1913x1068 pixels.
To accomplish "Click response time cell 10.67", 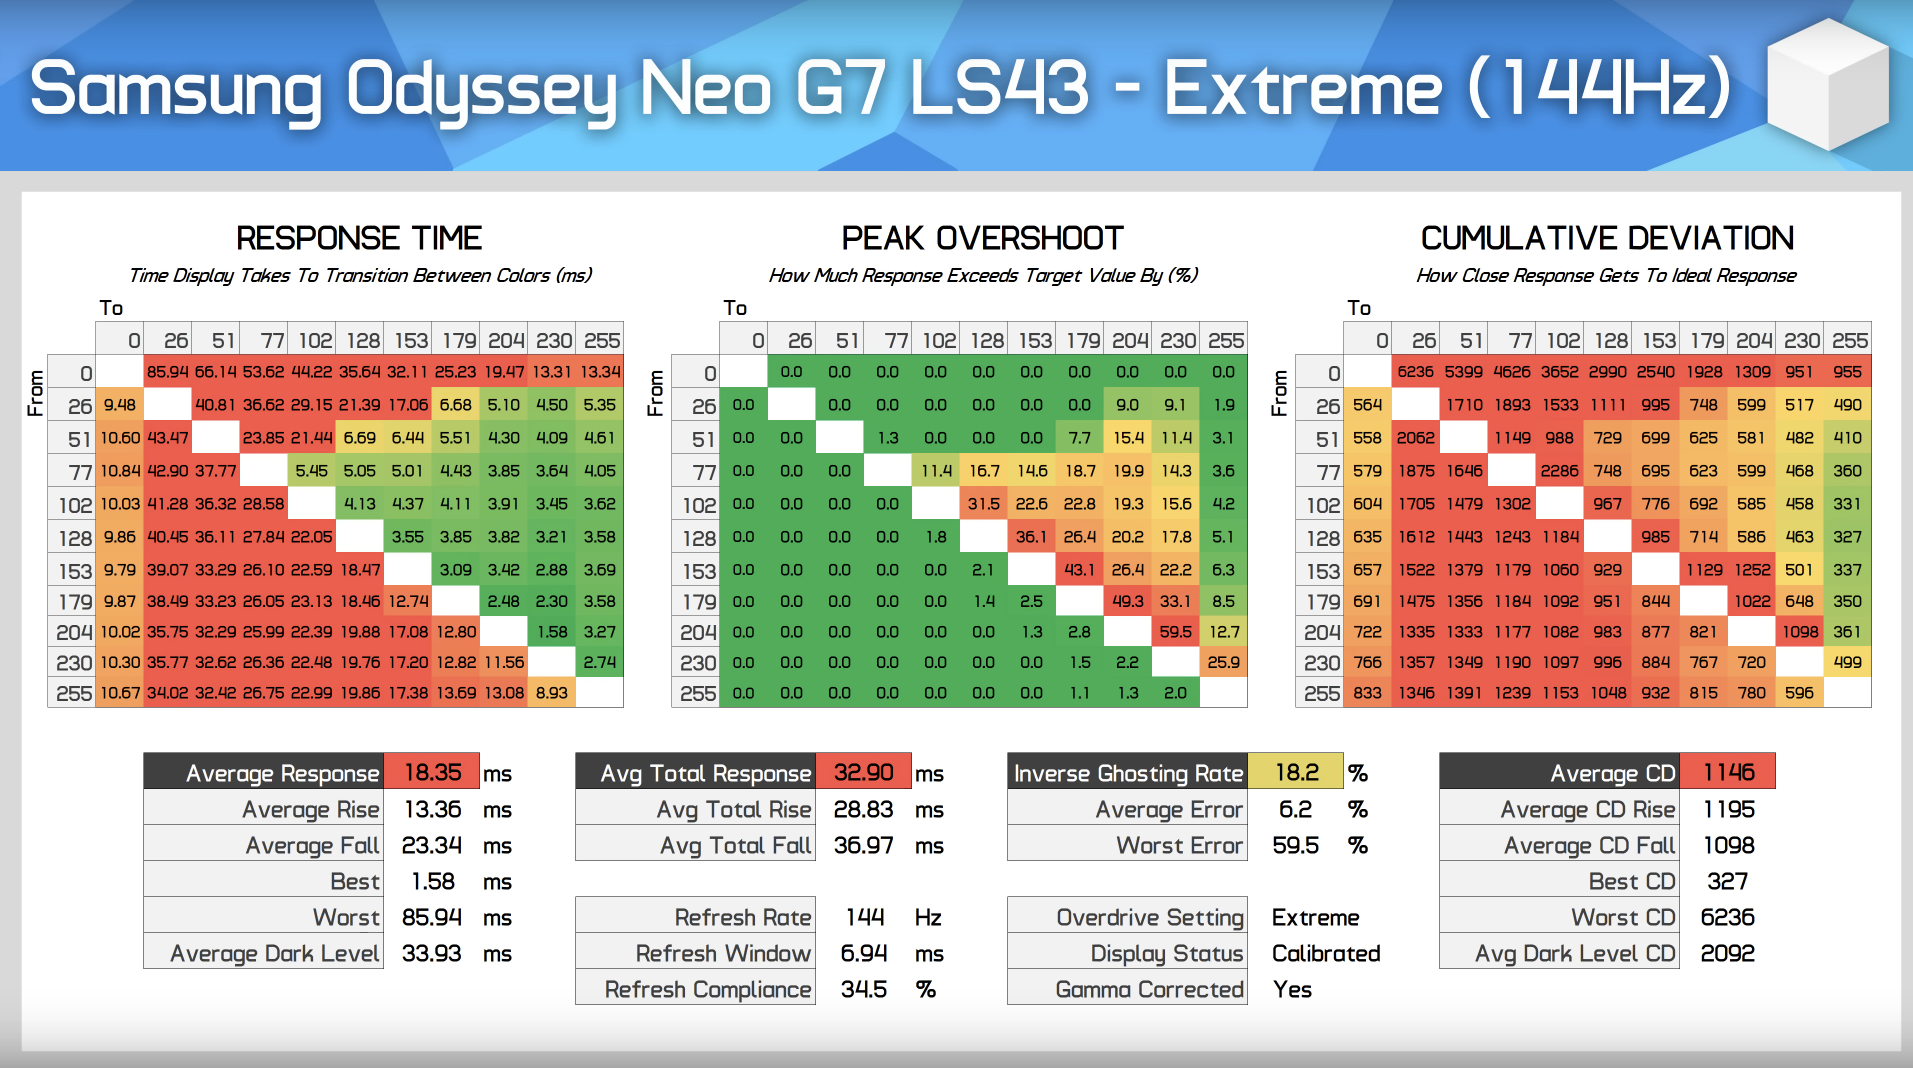I will (120, 693).
